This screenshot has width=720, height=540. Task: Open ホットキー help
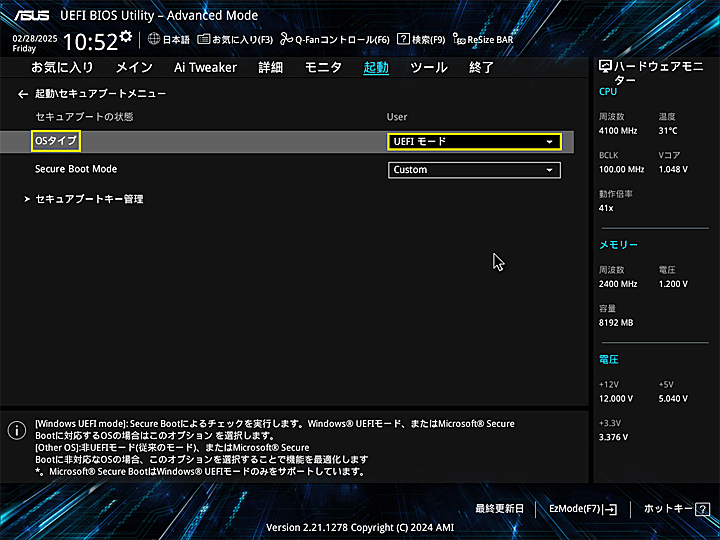click(677, 509)
